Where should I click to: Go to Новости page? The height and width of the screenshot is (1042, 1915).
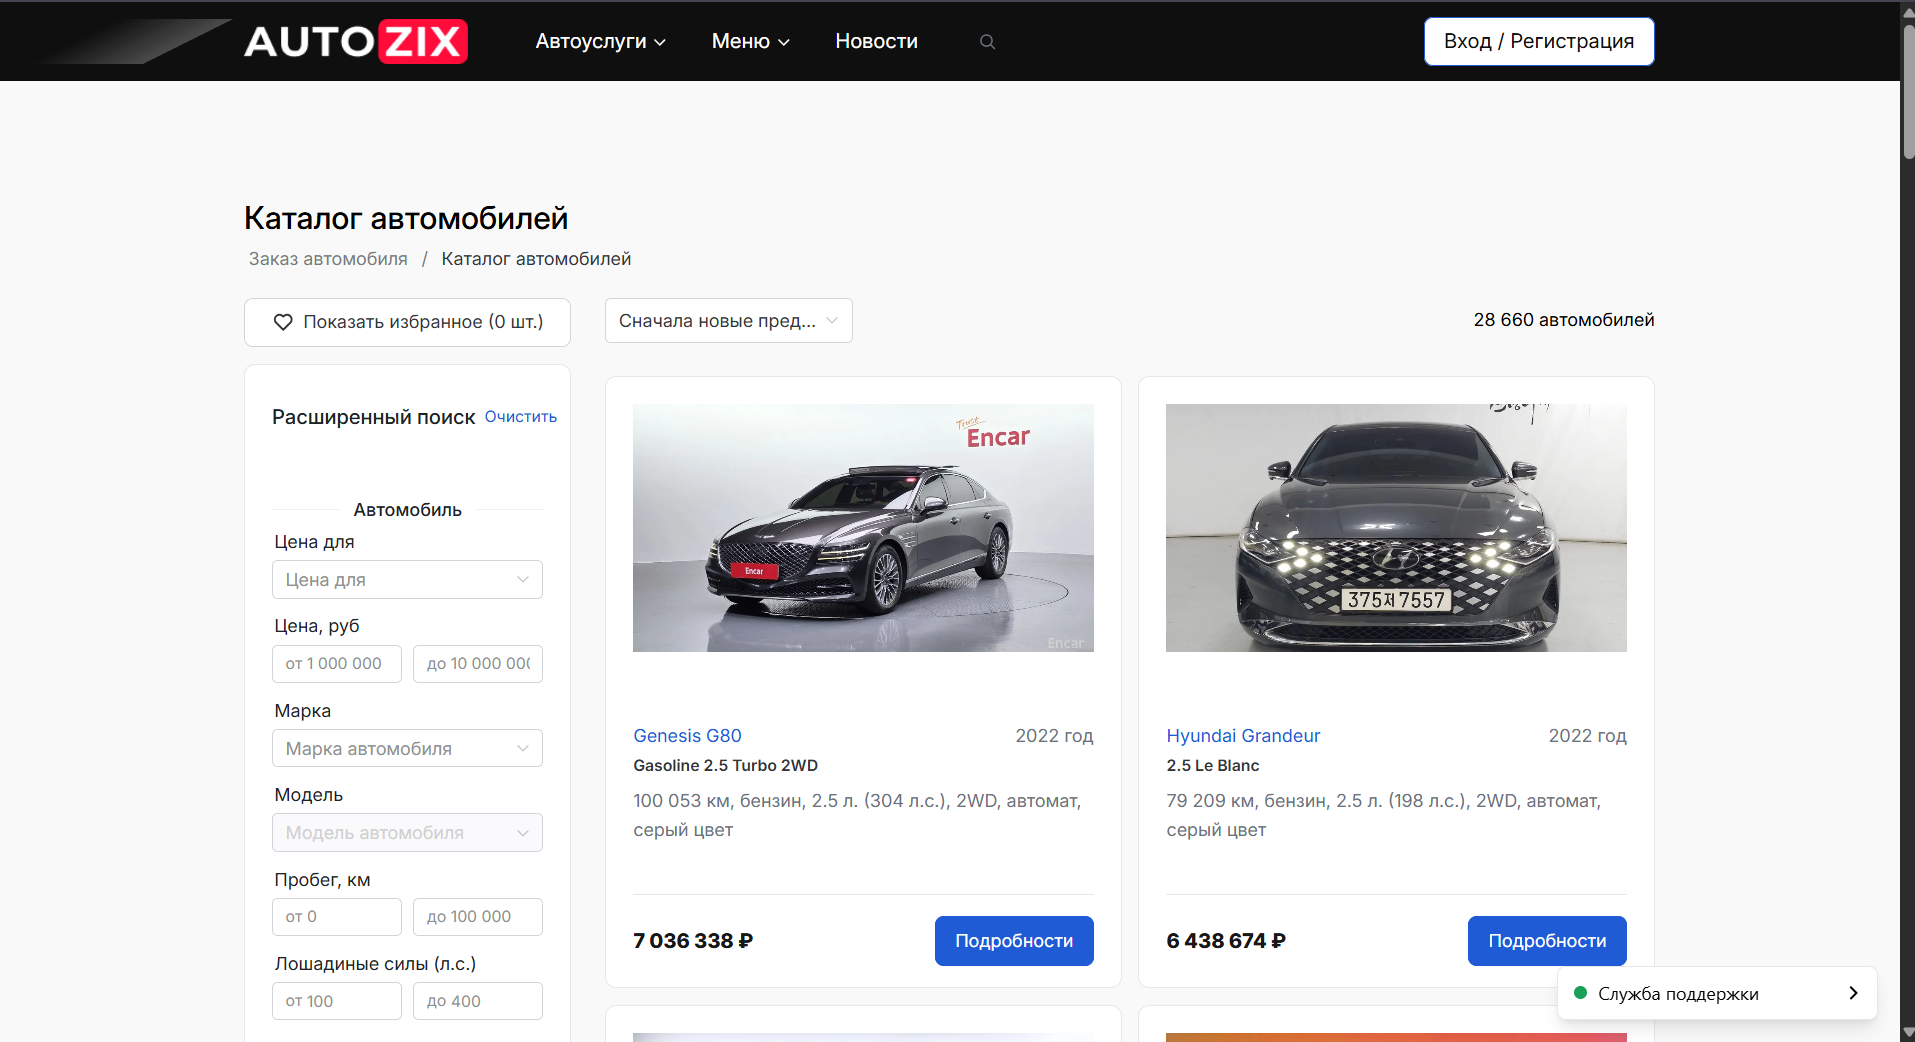click(876, 41)
